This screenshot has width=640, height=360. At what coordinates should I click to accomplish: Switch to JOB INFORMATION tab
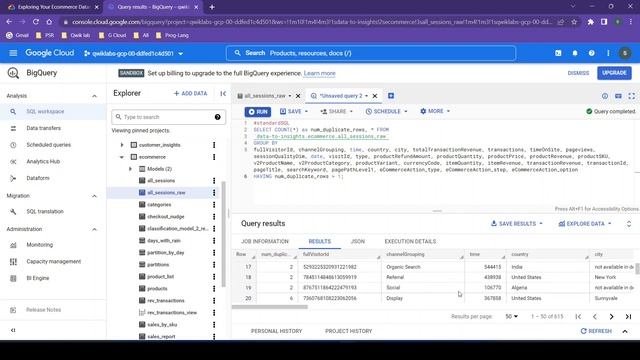(x=264, y=241)
